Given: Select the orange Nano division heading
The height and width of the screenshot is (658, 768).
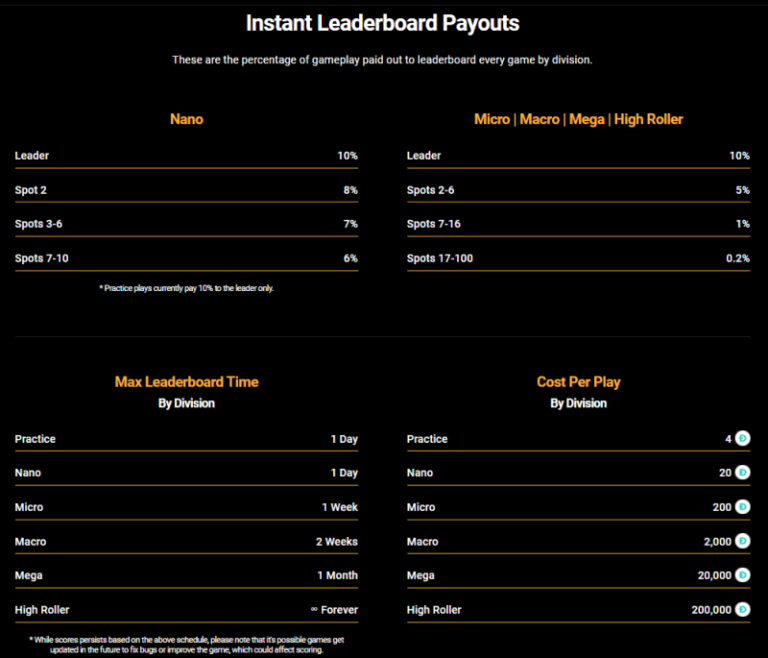Looking at the screenshot, I should pyautogui.click(x=186, y=119).
